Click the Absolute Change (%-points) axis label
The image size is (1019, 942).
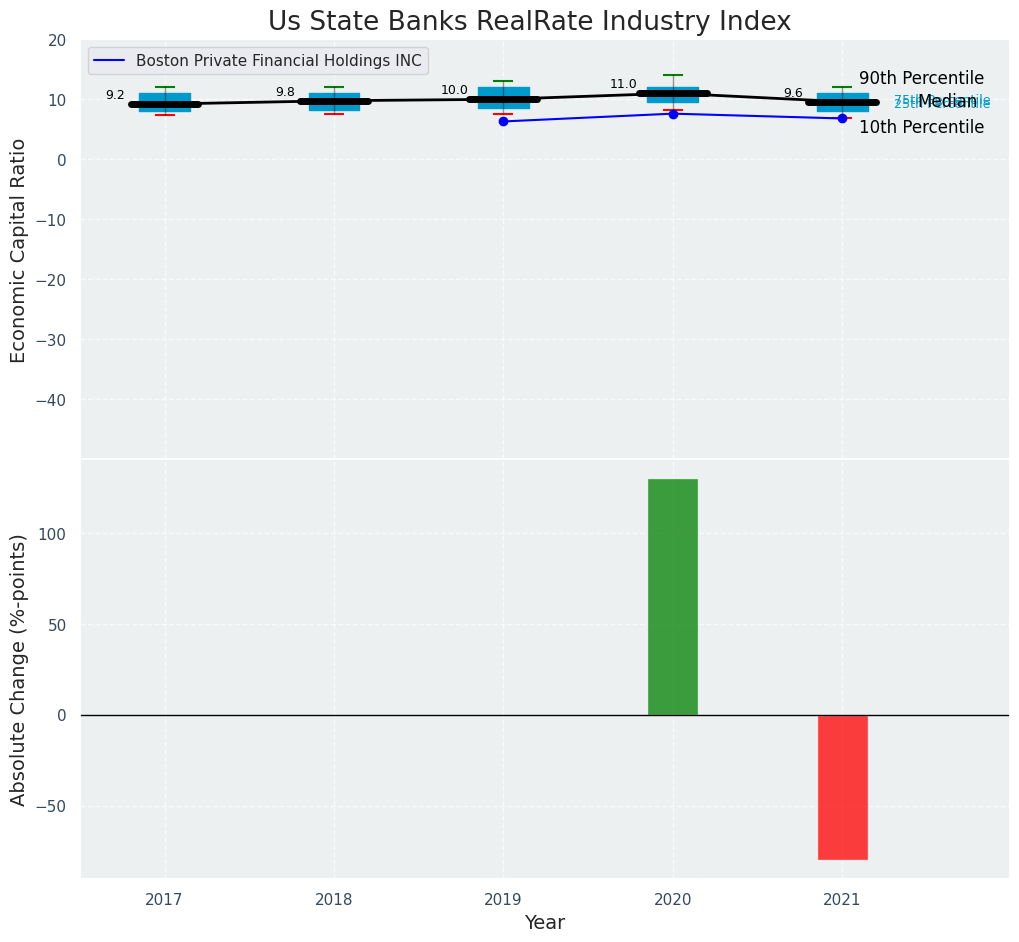(x=19, y=669)
